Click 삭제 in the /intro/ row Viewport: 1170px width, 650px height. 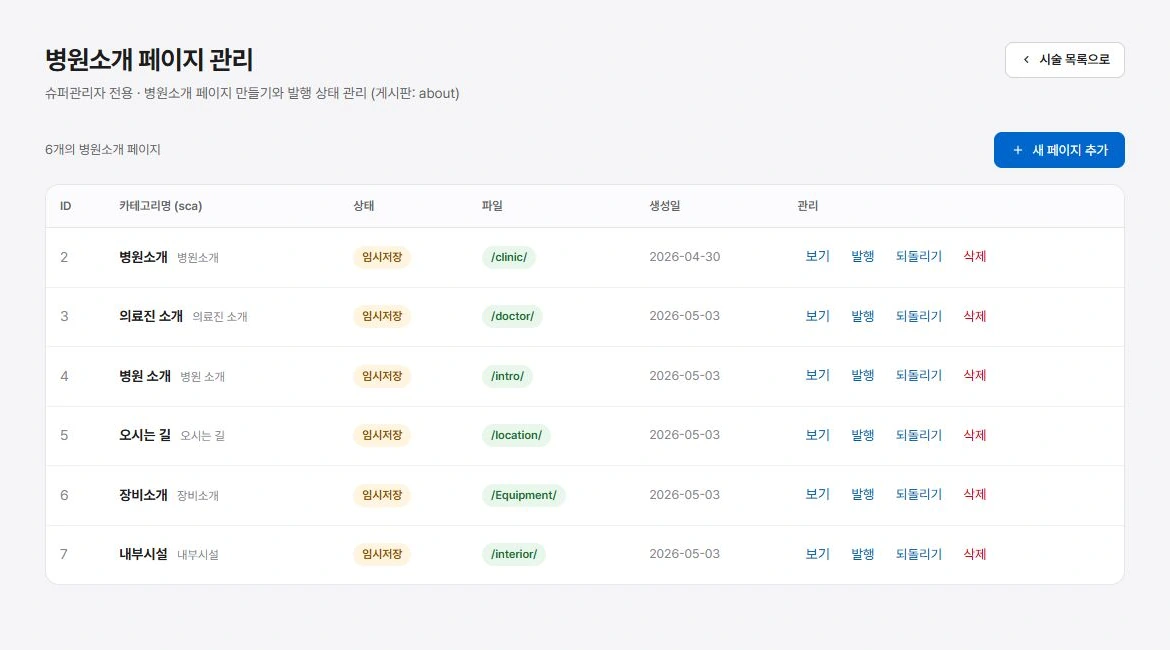click(975, 375)
